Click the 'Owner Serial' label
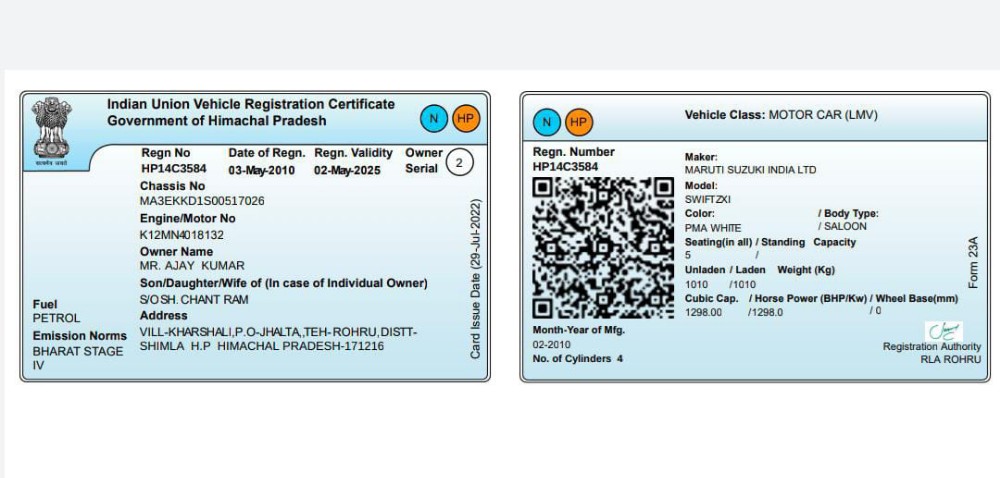1000x478 pixels. point(423,161)
